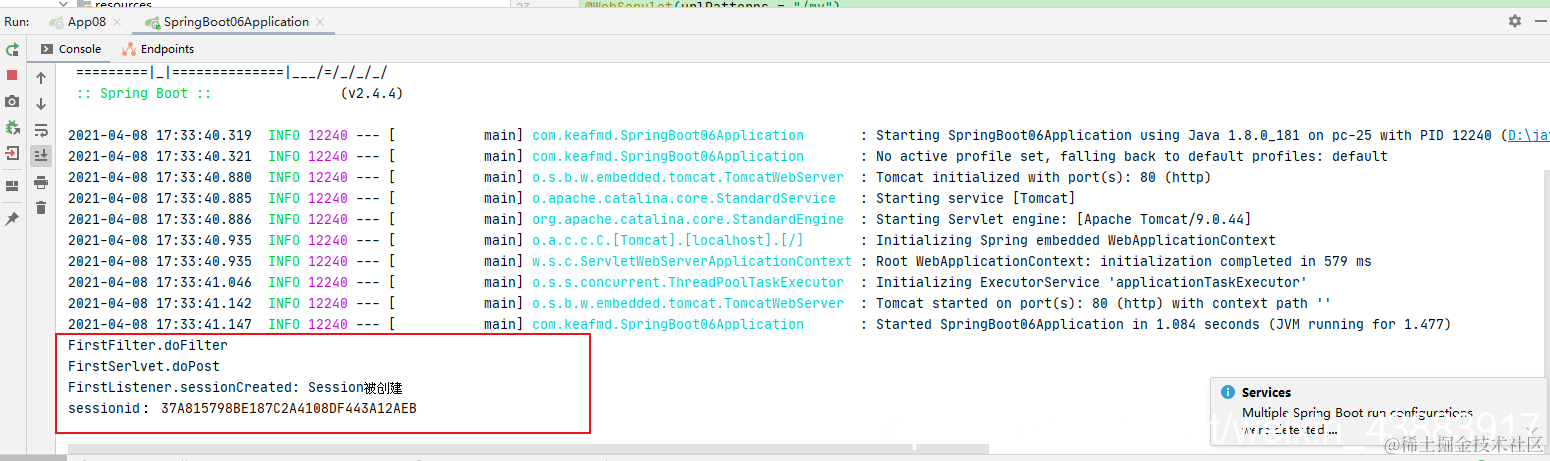Open the D:\ja file path link
Screen dimensions: 1550x461
click(x=1528, y=135)
